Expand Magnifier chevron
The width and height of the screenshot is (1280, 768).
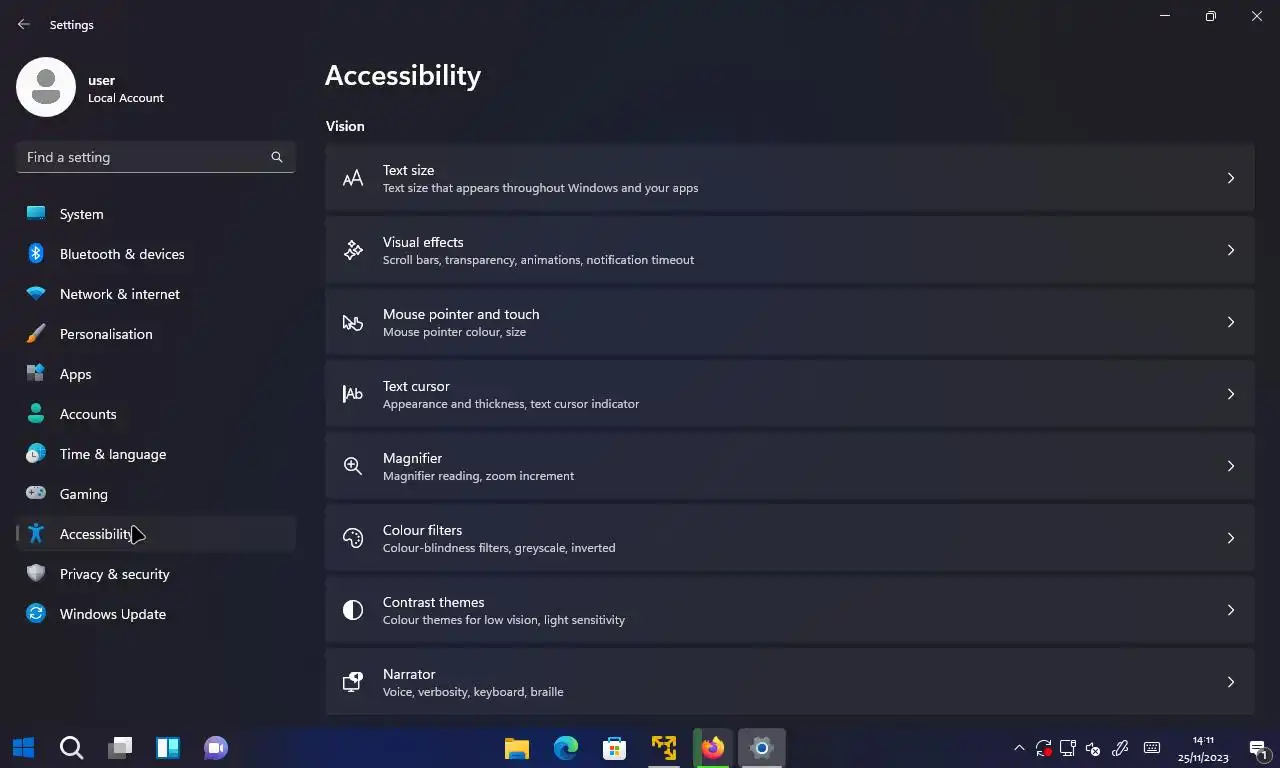pyautogui.click(x=1231, y=466)
